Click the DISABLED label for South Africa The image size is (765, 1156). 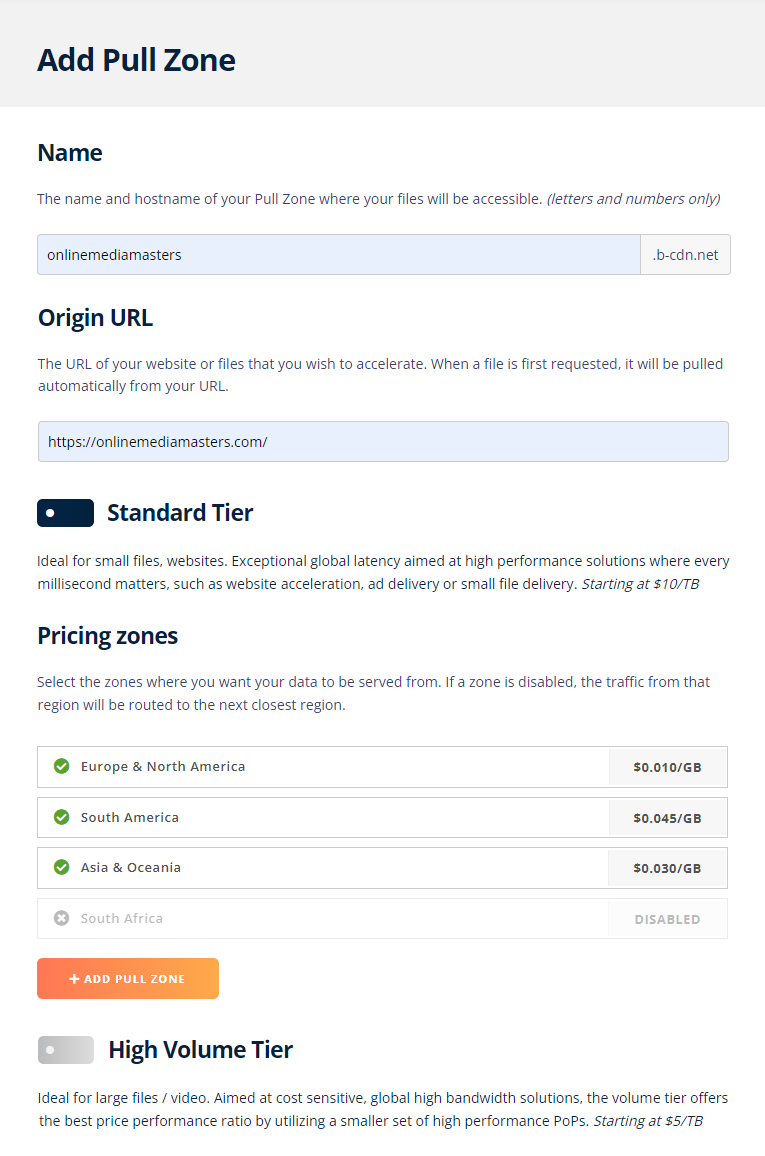pyautogui.click(x=668, y=919)
